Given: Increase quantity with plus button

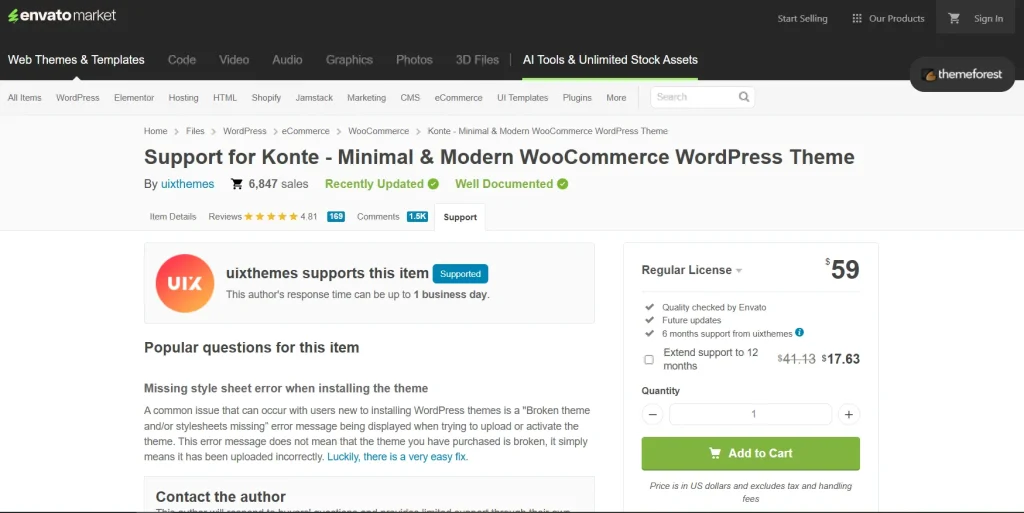Looking at the screenshot, I should 848,414.
